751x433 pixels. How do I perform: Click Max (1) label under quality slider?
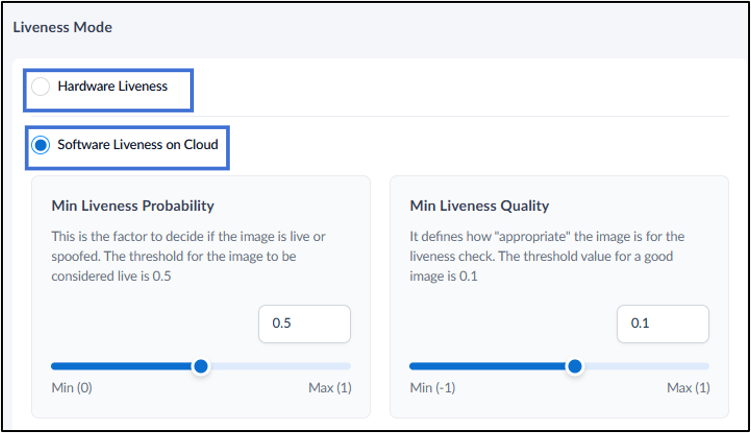(688, 387)
